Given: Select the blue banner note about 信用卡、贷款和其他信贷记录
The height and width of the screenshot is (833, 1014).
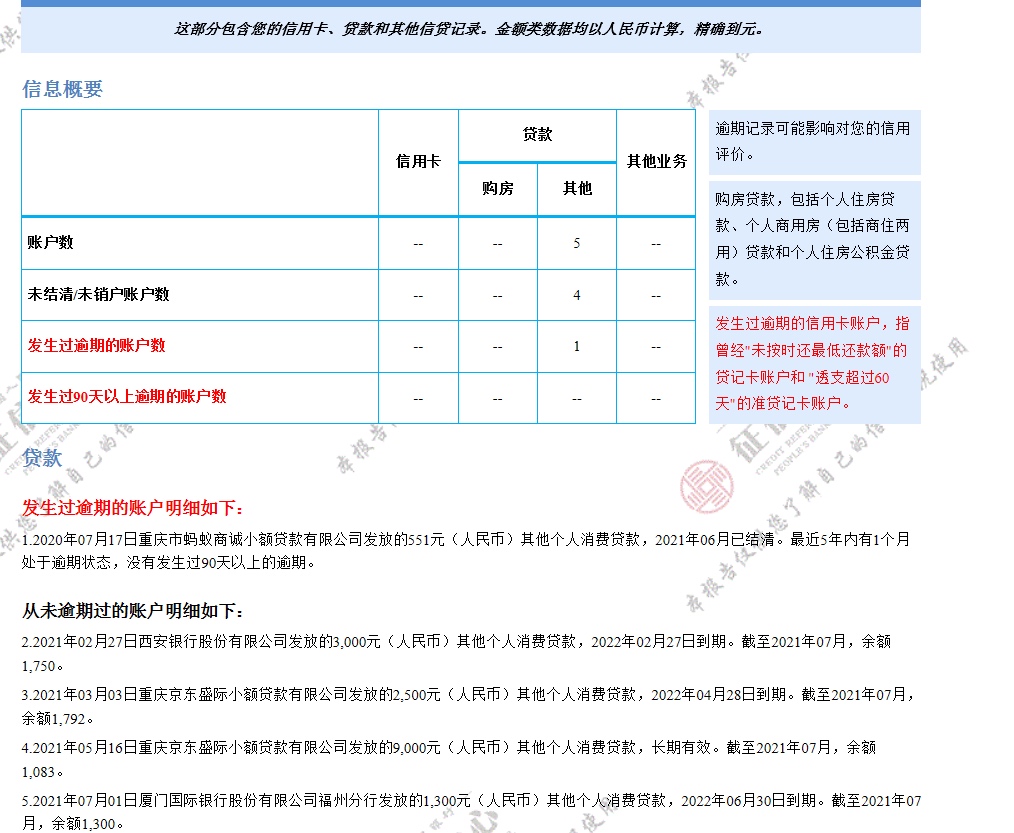Looking at the screenshot, I should [470, 29].
